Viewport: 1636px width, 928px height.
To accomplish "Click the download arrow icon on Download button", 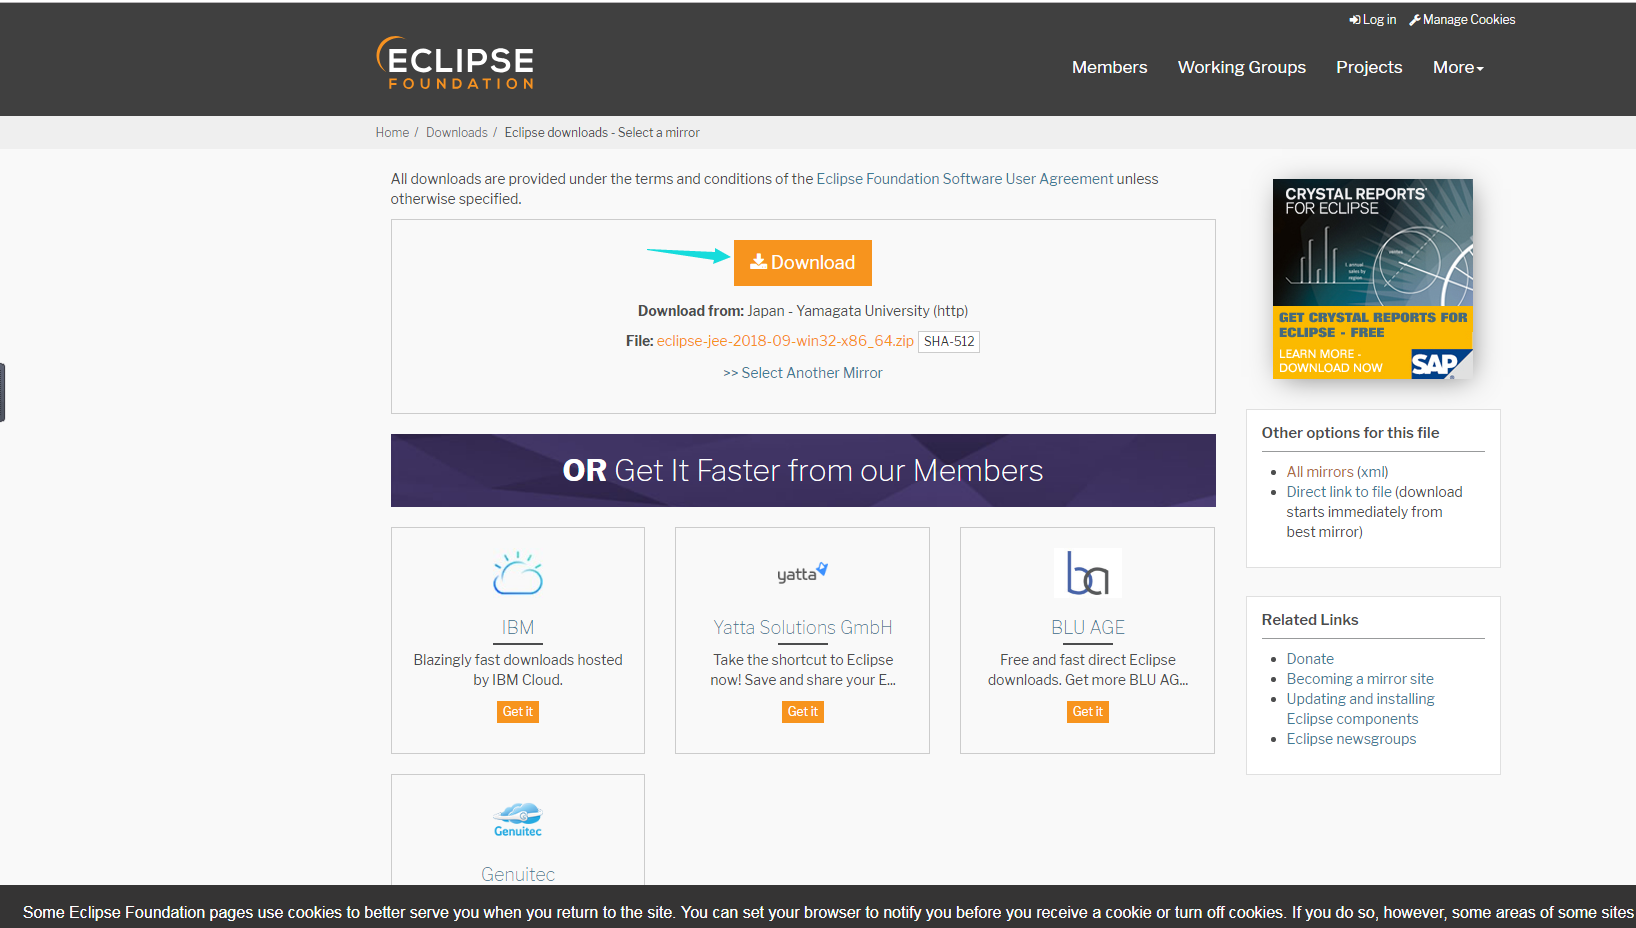I will point(760,262).
